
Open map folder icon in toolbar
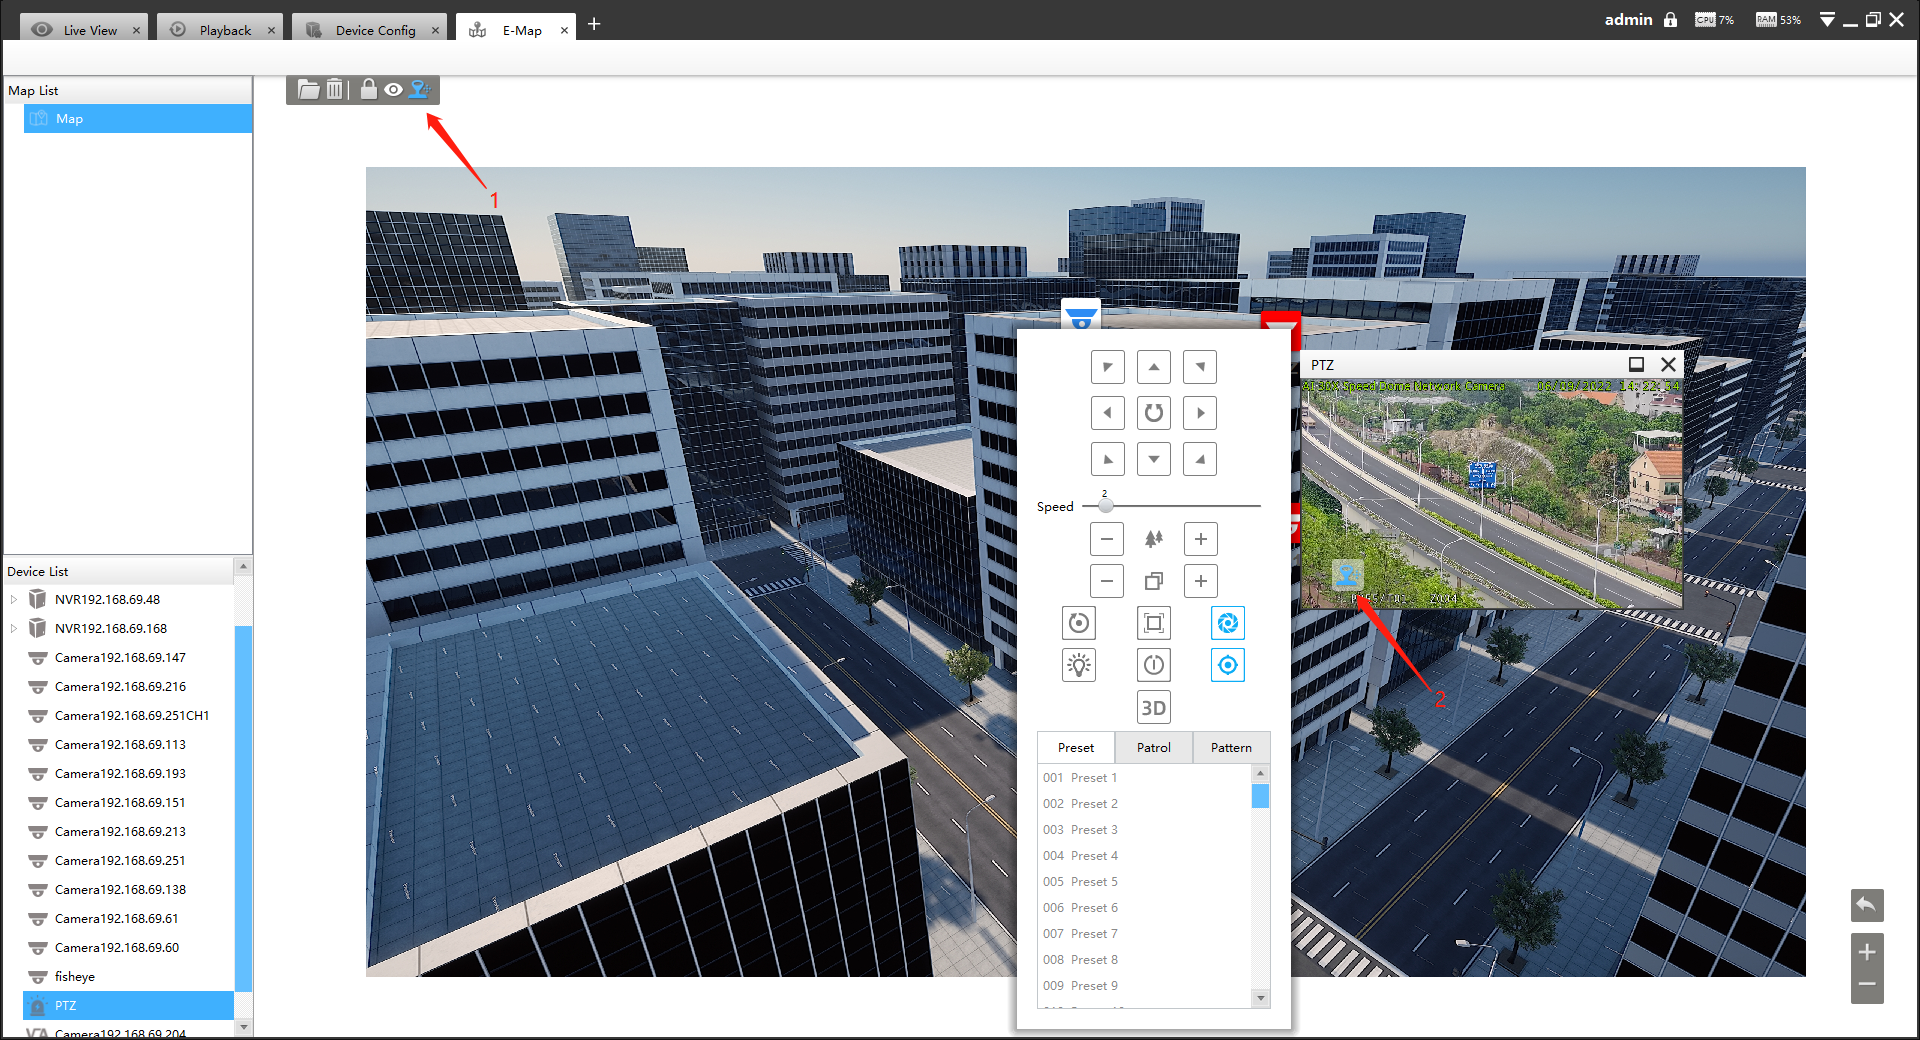[308, 90]
